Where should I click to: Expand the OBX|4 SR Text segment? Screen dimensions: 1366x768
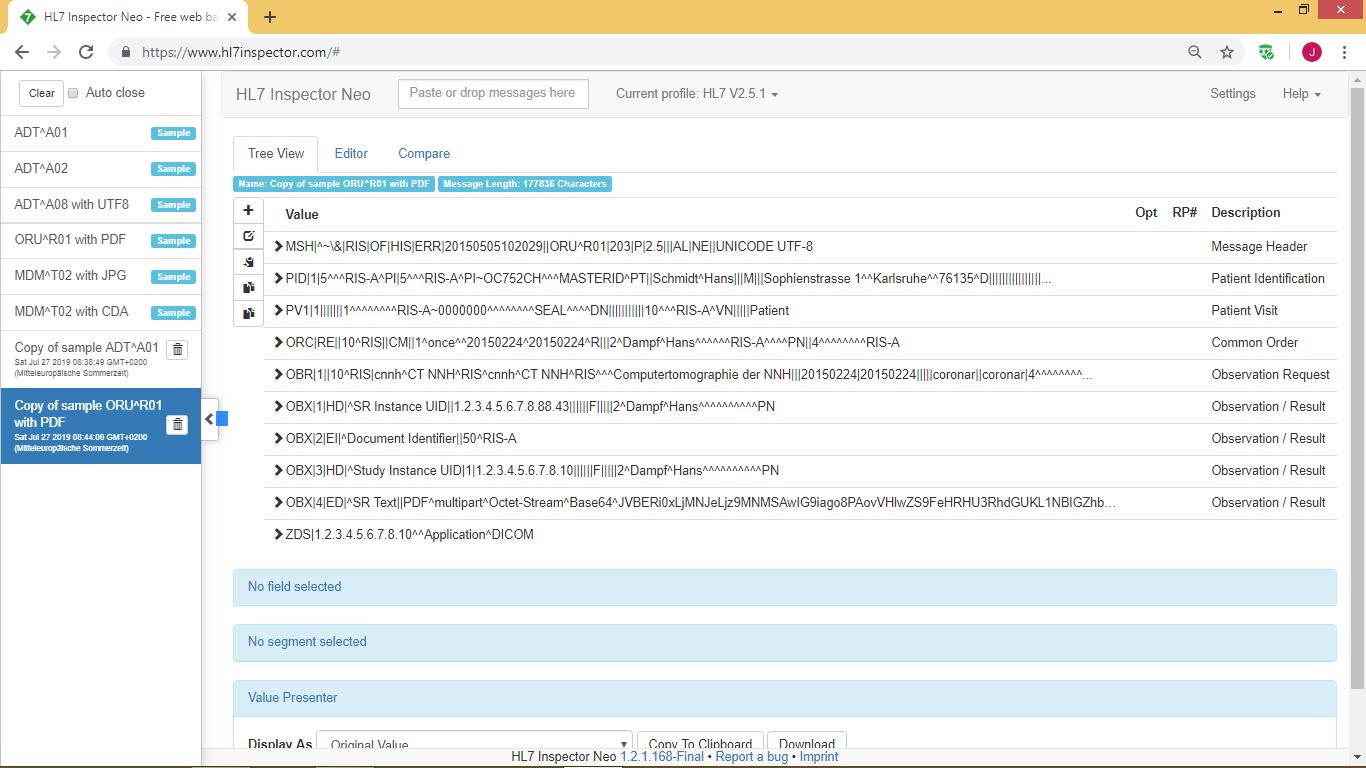(x=279, y=503)
